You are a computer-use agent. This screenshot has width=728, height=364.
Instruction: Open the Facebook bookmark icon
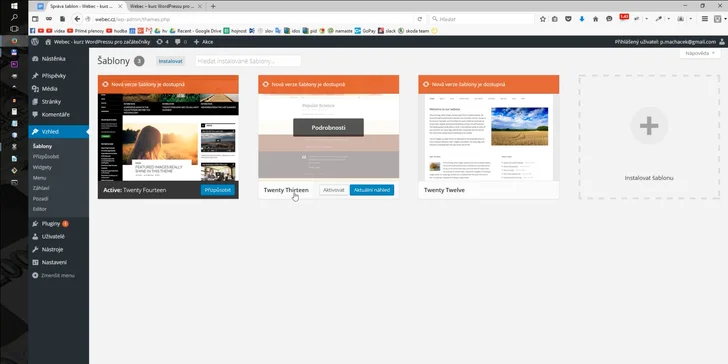point(32,31)
